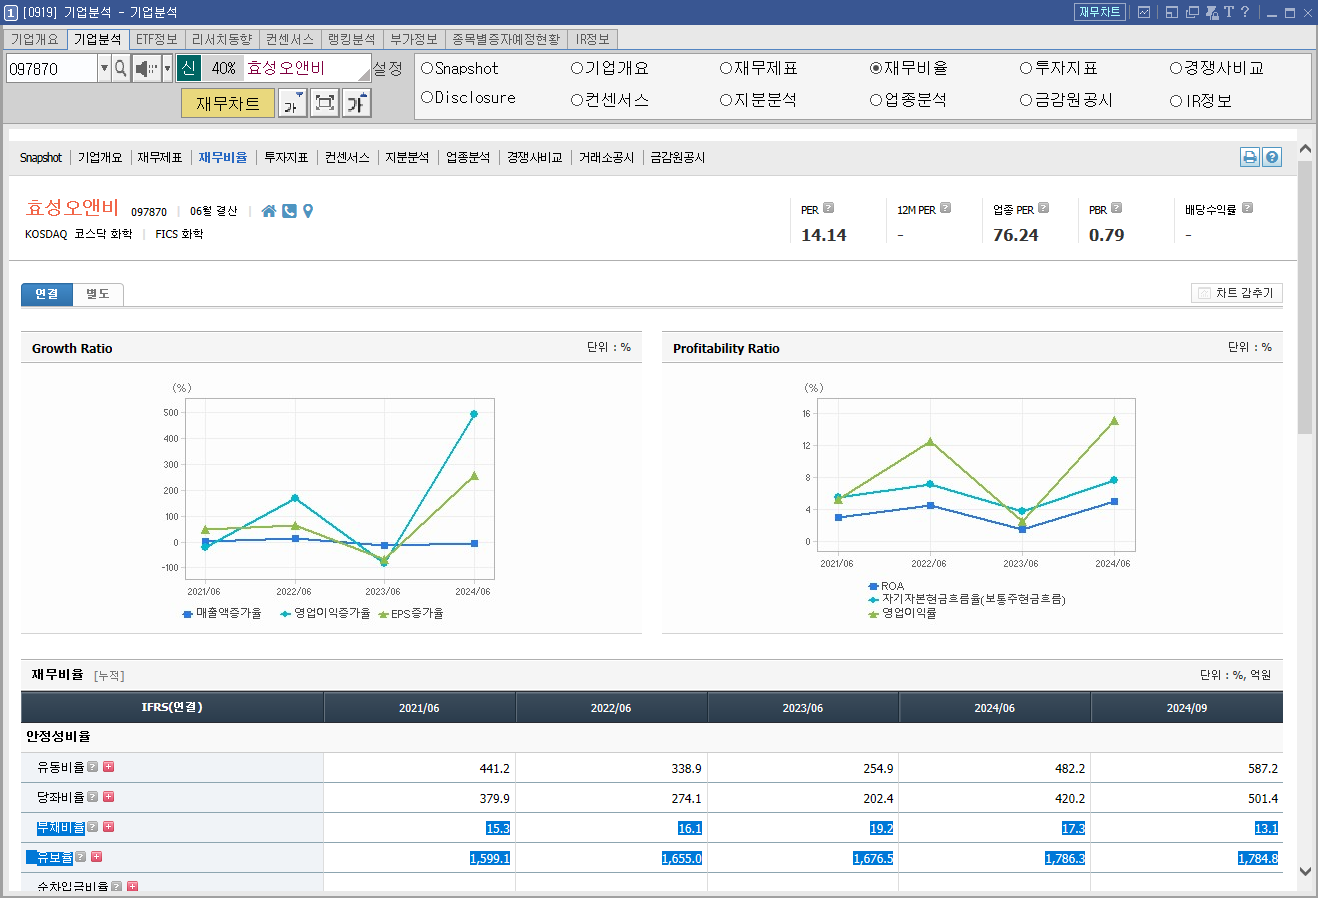1318x898 pixels.
Task: Open the sound options dropdown arrow
Action: pos(167,69)
